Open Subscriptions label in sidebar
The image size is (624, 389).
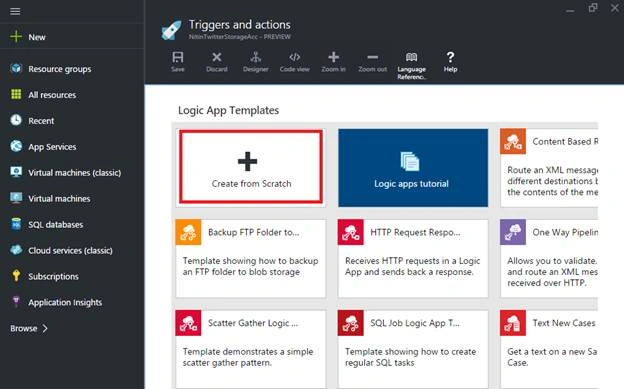53,276
